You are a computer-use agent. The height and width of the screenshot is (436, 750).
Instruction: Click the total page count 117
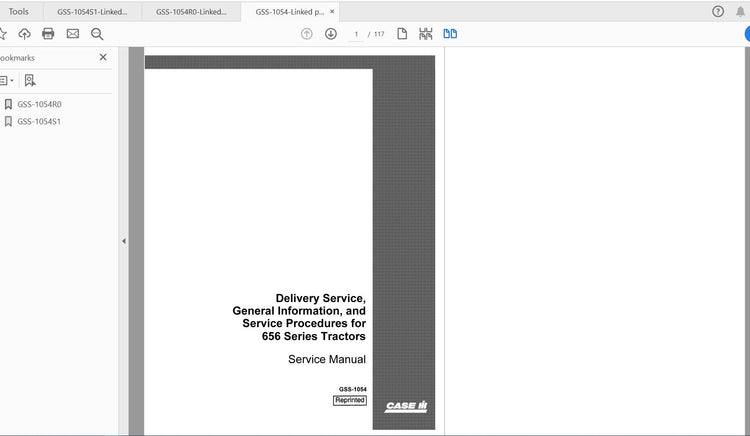coord(379,34)
